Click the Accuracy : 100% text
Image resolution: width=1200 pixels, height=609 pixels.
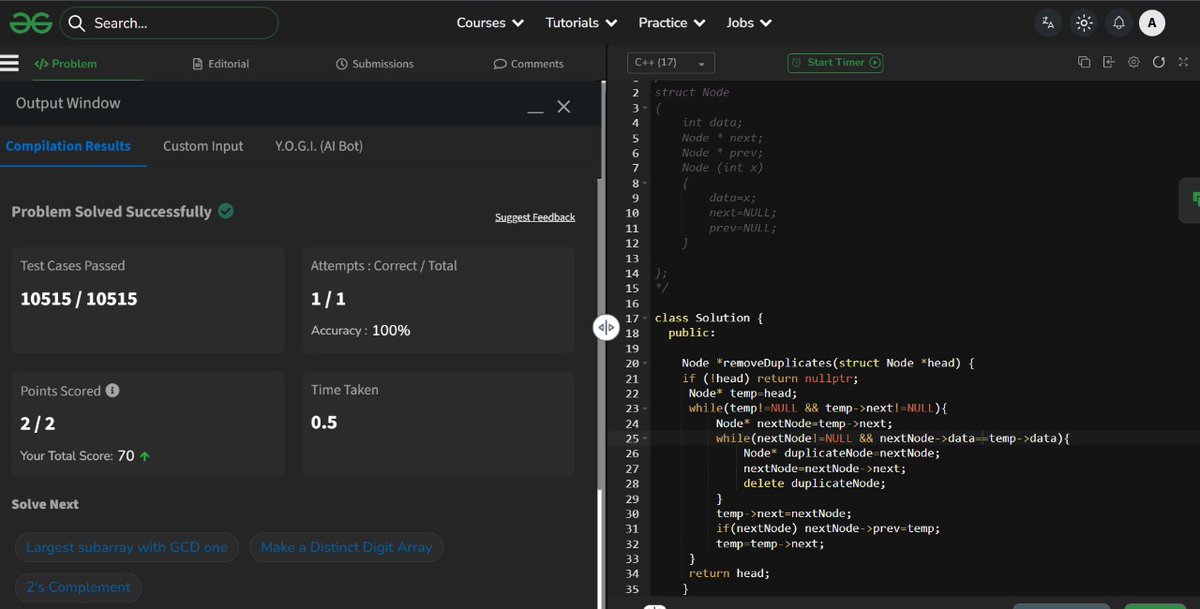(360, 330)
